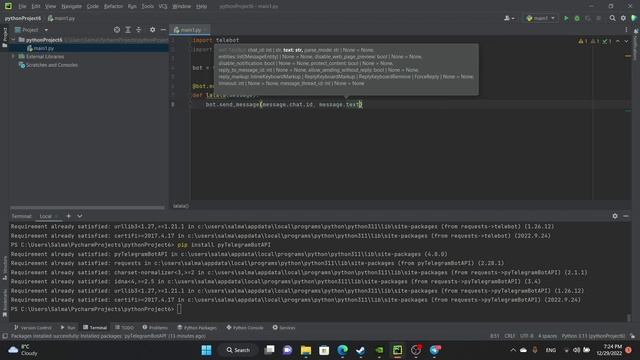Image resolution: width=640 pixels, height=360 pixels.
Task: Open terminal sessions dropdown arrow
Action: pyautogui.click(x=80, y=216)
